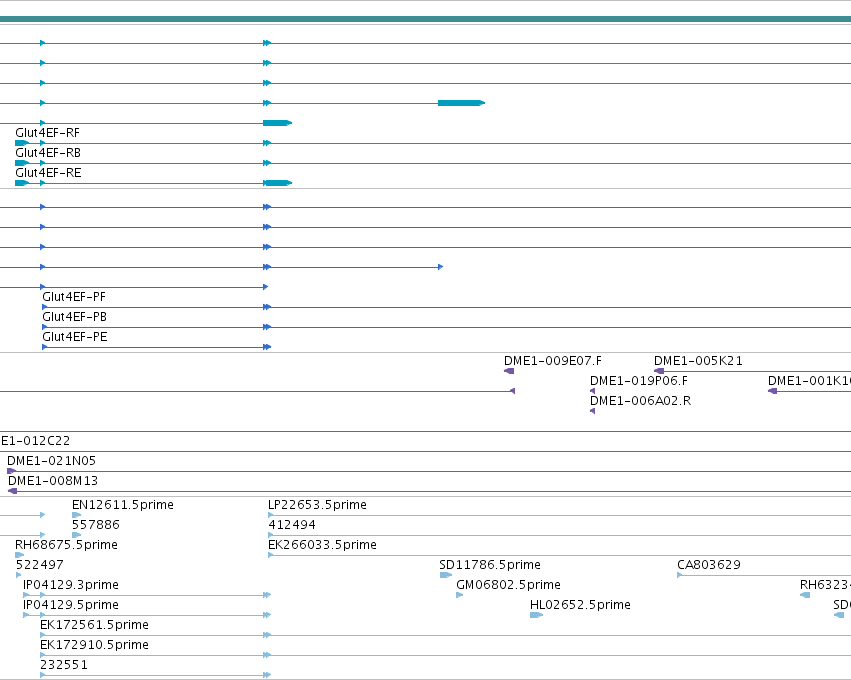This screenshot has width=851, height=680.
Task: Click the teal chromosome scale bar
Action: pos(426,20)
